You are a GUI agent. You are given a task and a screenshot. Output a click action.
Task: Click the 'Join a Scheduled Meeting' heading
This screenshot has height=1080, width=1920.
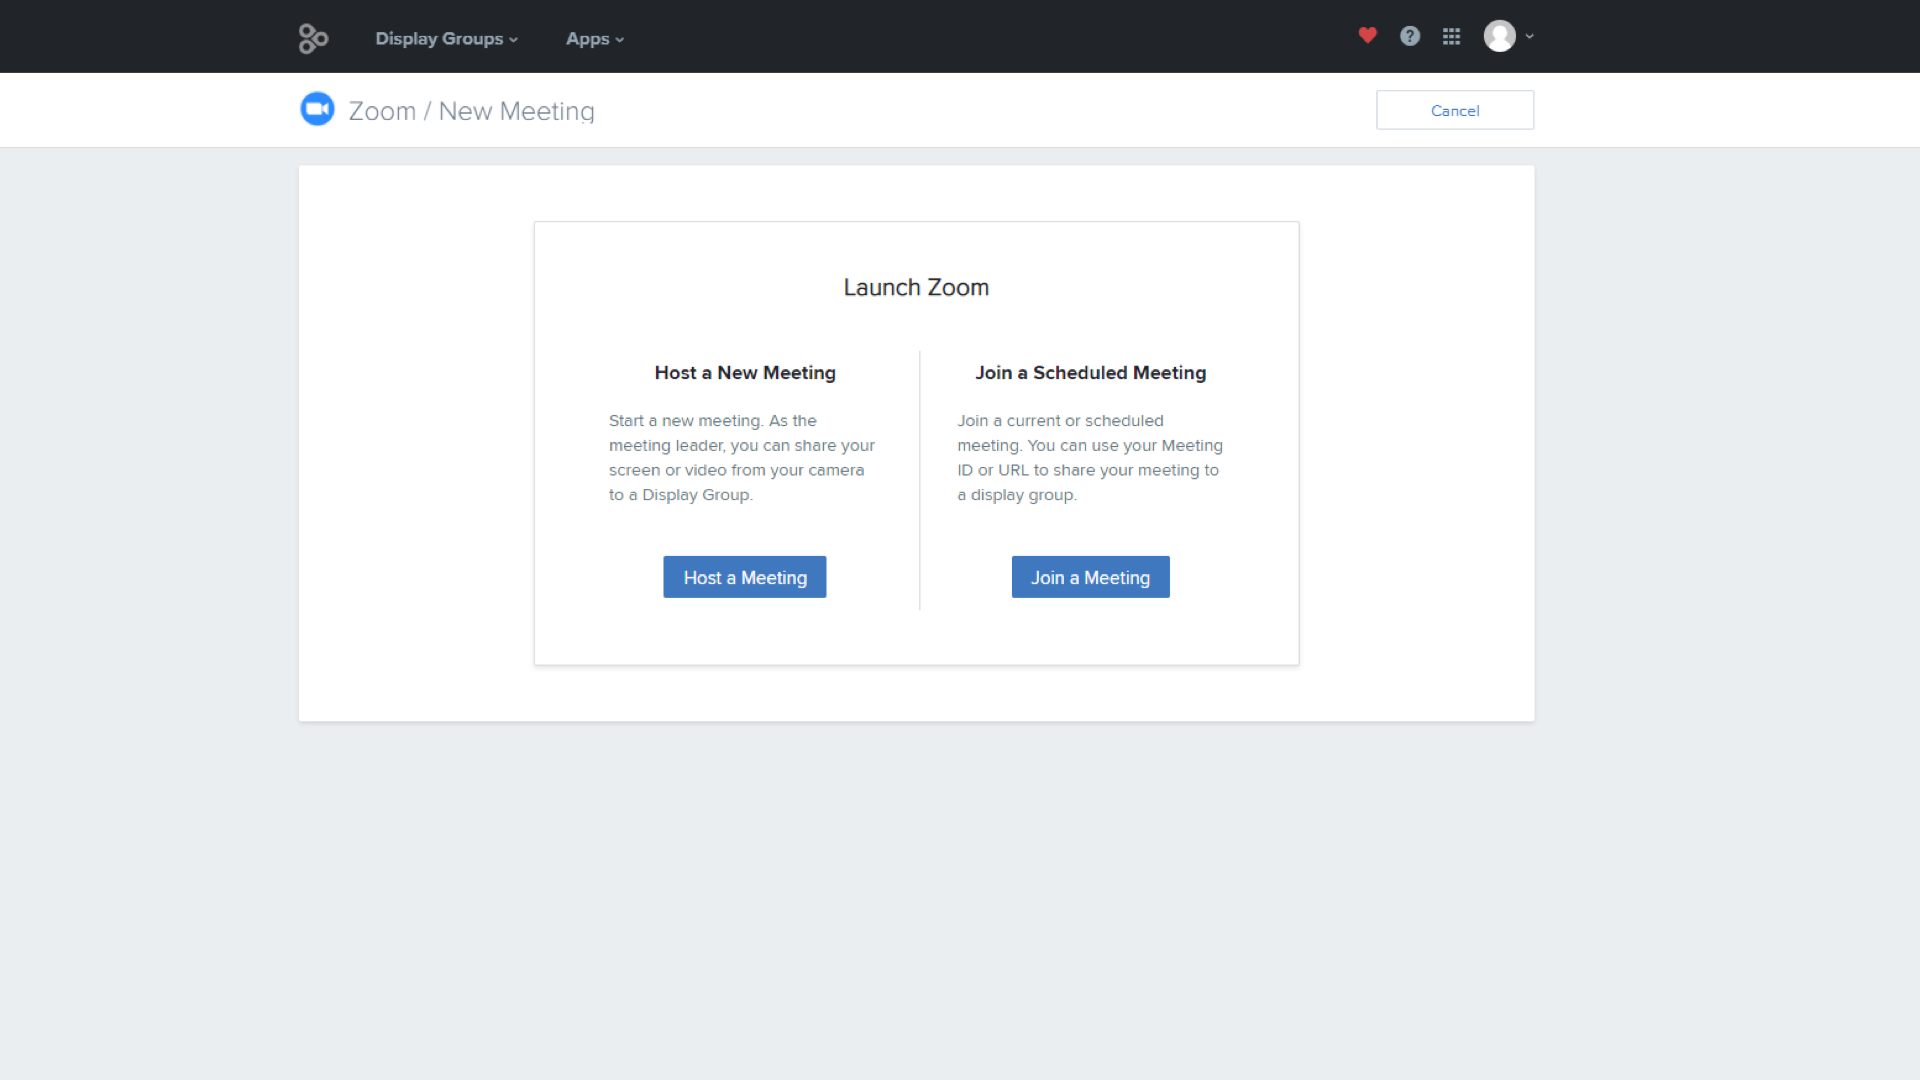(x=1091, y=372)
